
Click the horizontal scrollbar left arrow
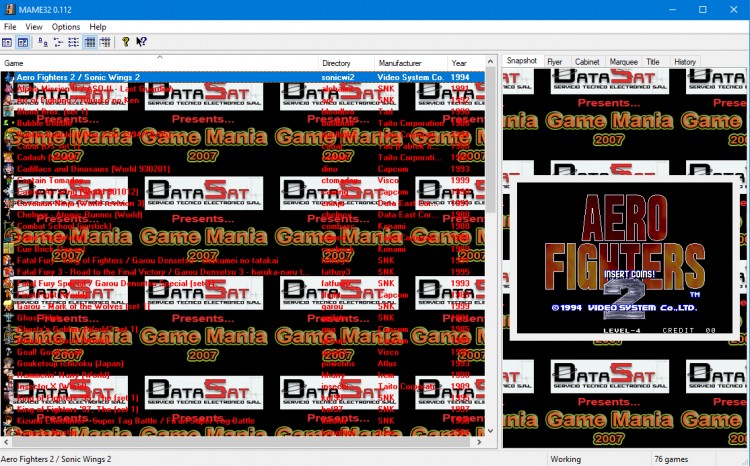[x=6, y=442]
